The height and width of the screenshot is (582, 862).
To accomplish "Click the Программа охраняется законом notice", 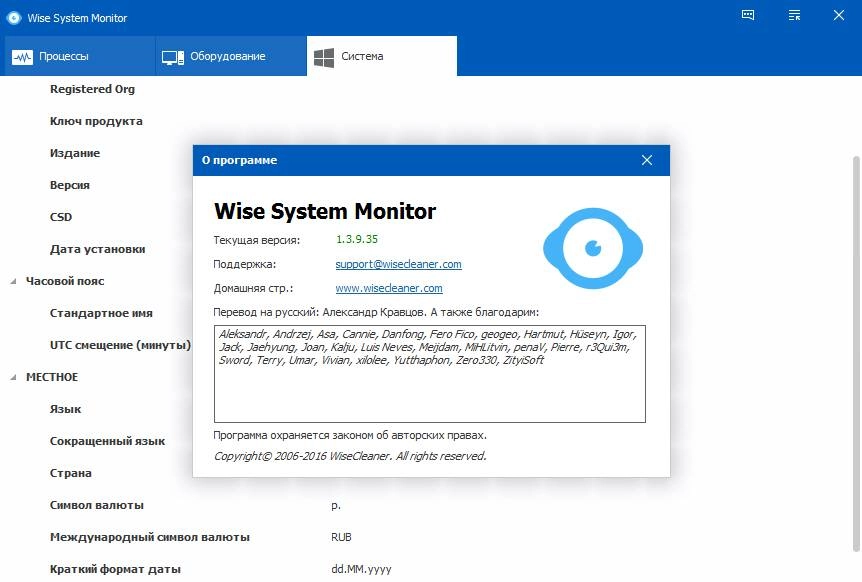I will tap(350, 435).
